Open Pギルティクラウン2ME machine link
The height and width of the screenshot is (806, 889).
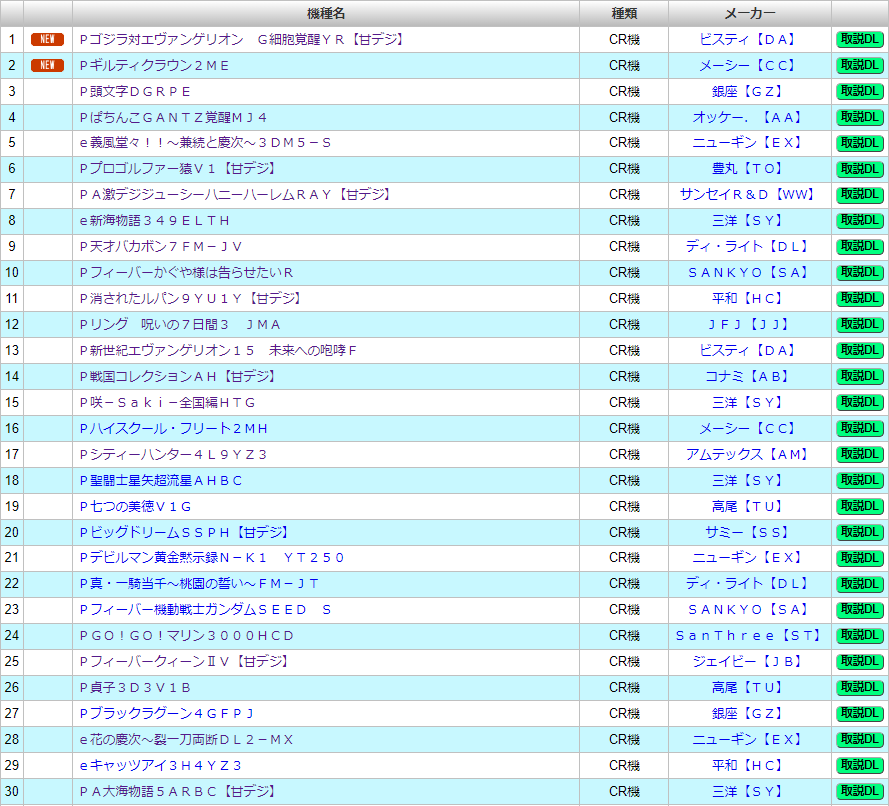pyautogui.click(x=154, y=65)
